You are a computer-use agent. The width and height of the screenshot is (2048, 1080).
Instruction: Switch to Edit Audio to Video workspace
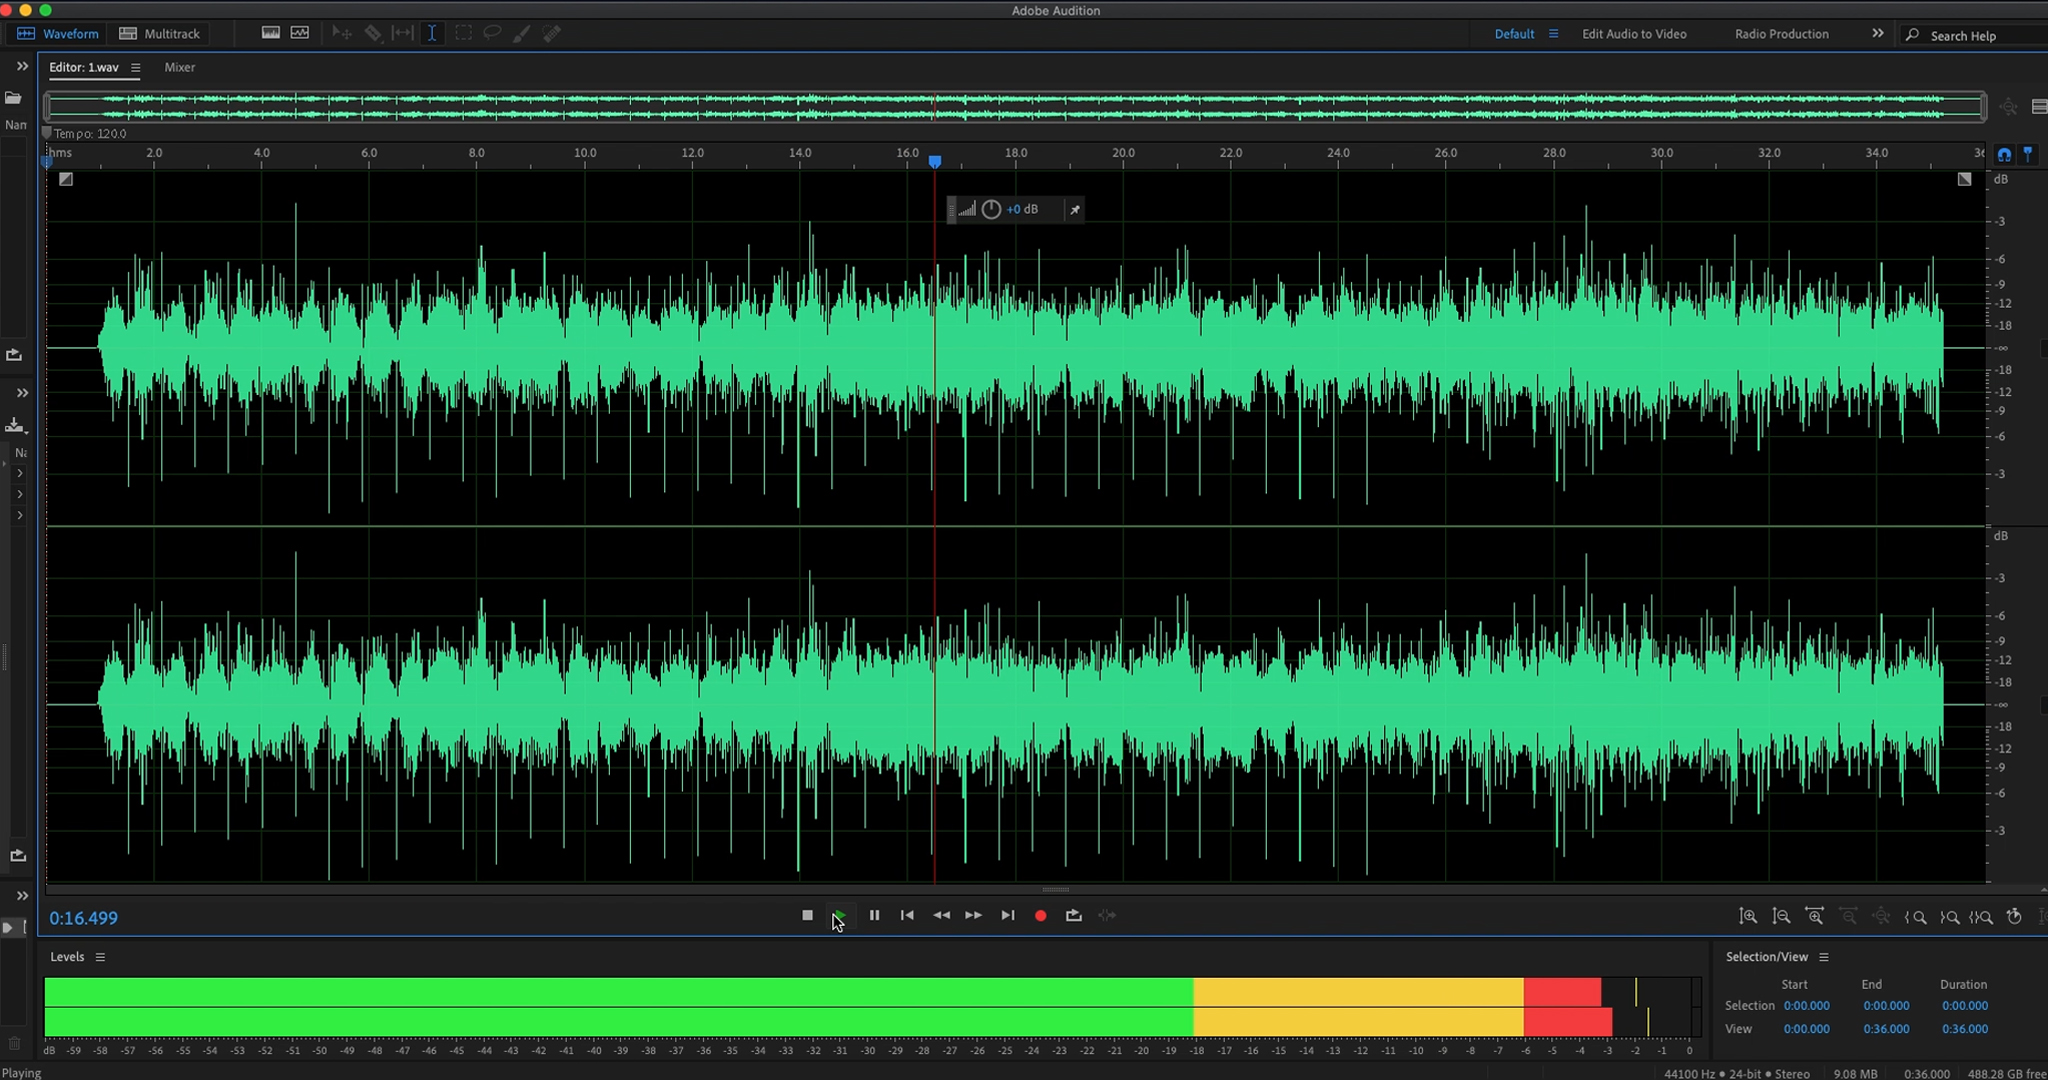click(1634, 33)
